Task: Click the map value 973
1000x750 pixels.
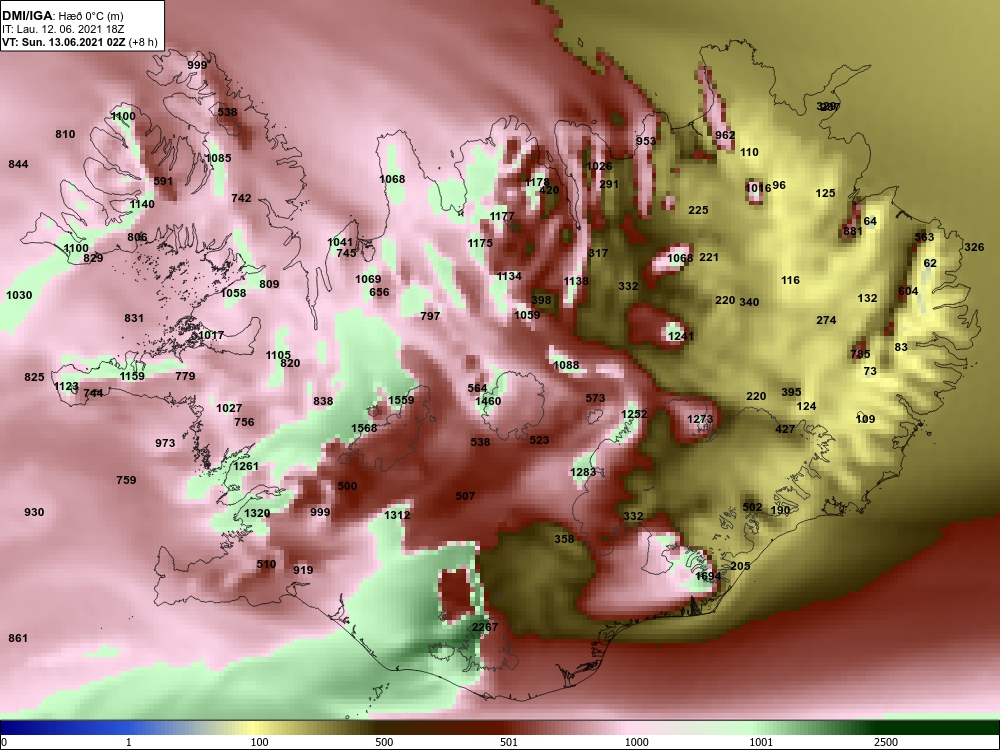Action: click(165, 443)
